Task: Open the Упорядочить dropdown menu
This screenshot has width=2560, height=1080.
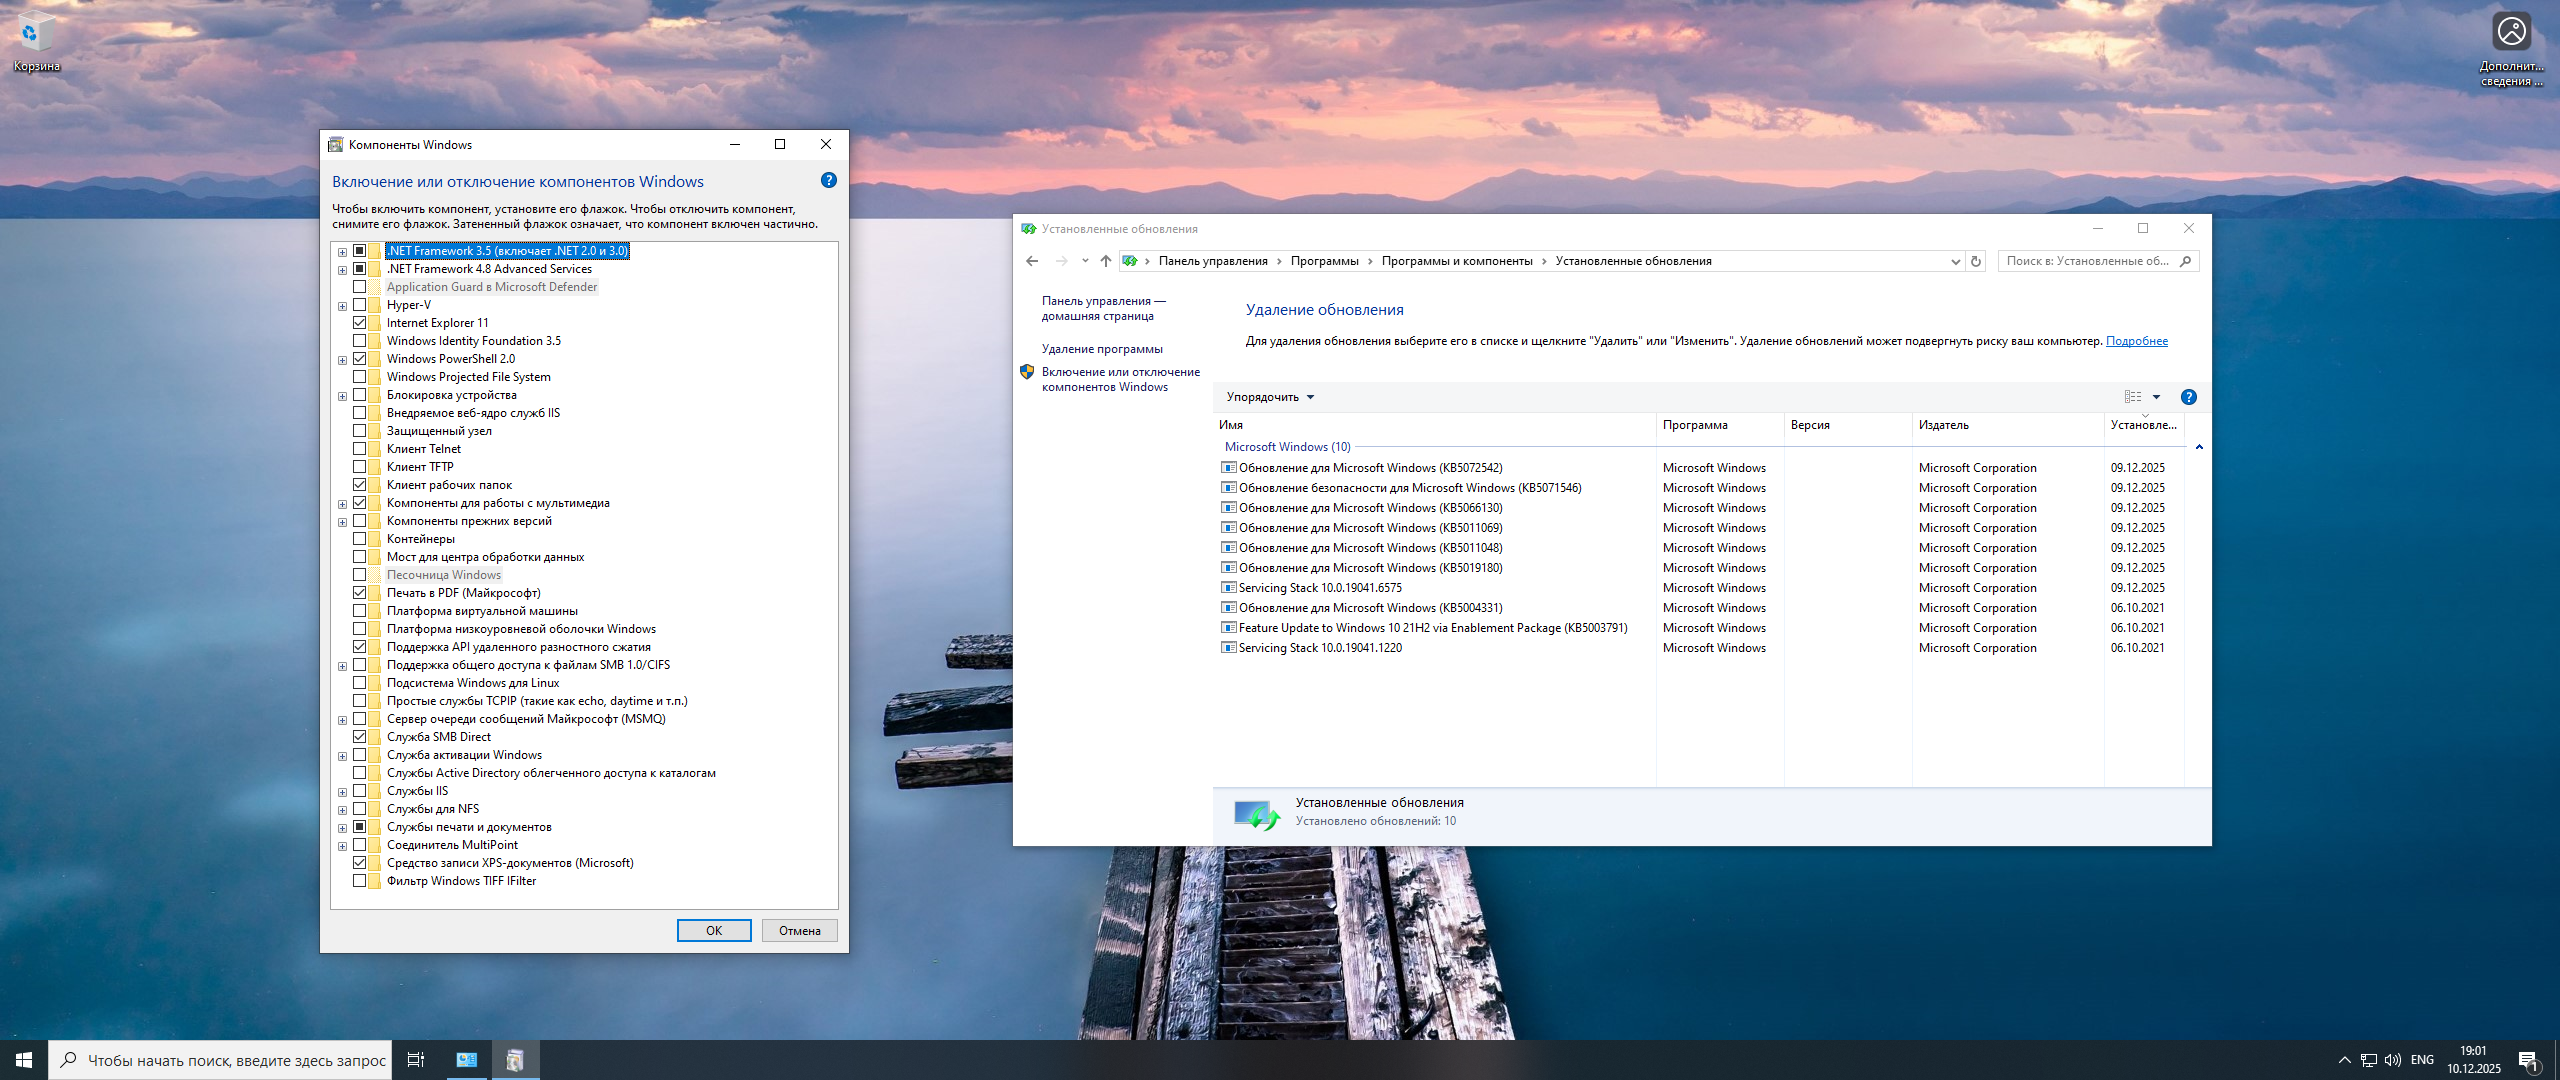Action: coord(1269,397)
